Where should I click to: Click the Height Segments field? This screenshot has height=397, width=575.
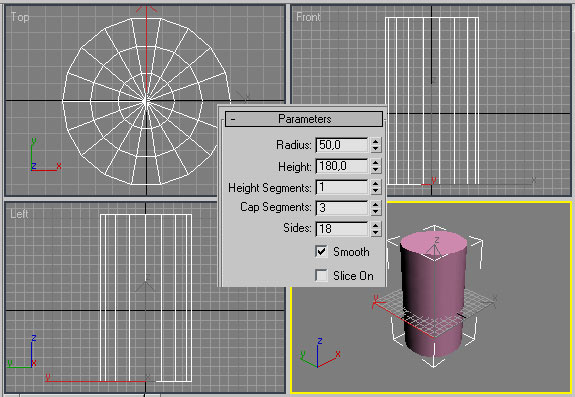point(341,187)
